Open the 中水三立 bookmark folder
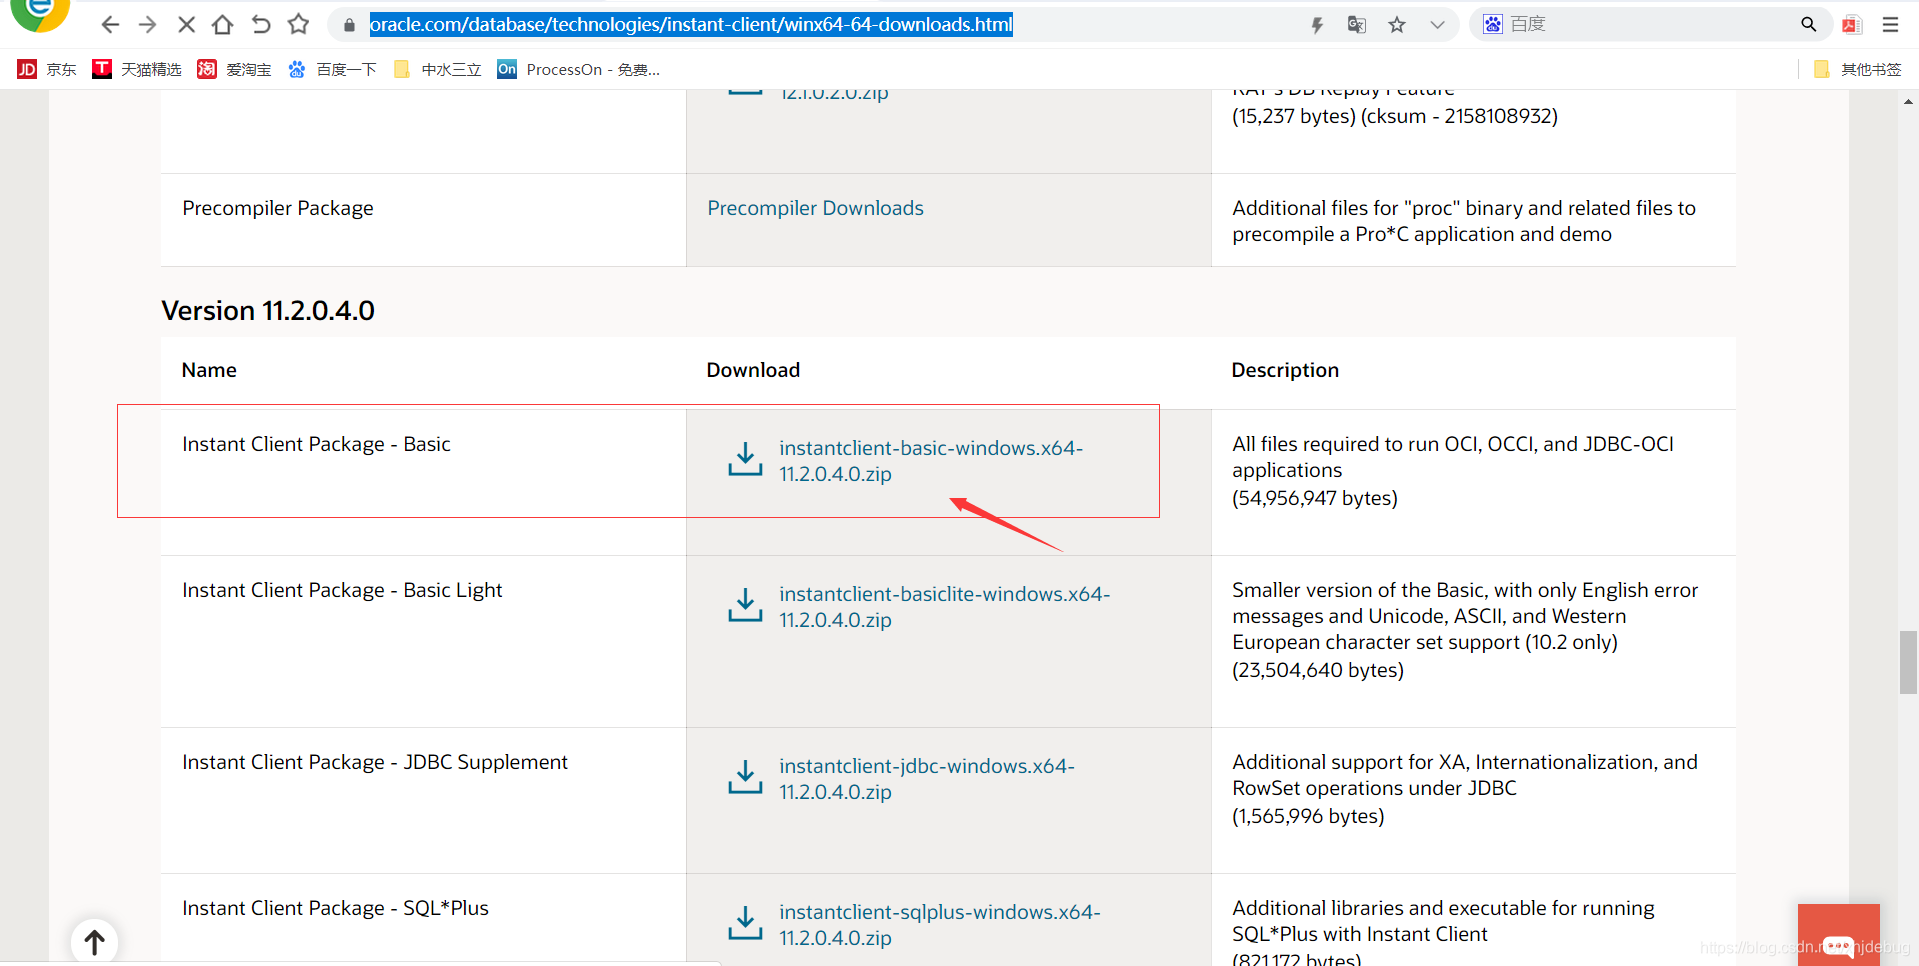Image resolution: width=1919 pixels, height=966 pixels. tap(437, 69)
